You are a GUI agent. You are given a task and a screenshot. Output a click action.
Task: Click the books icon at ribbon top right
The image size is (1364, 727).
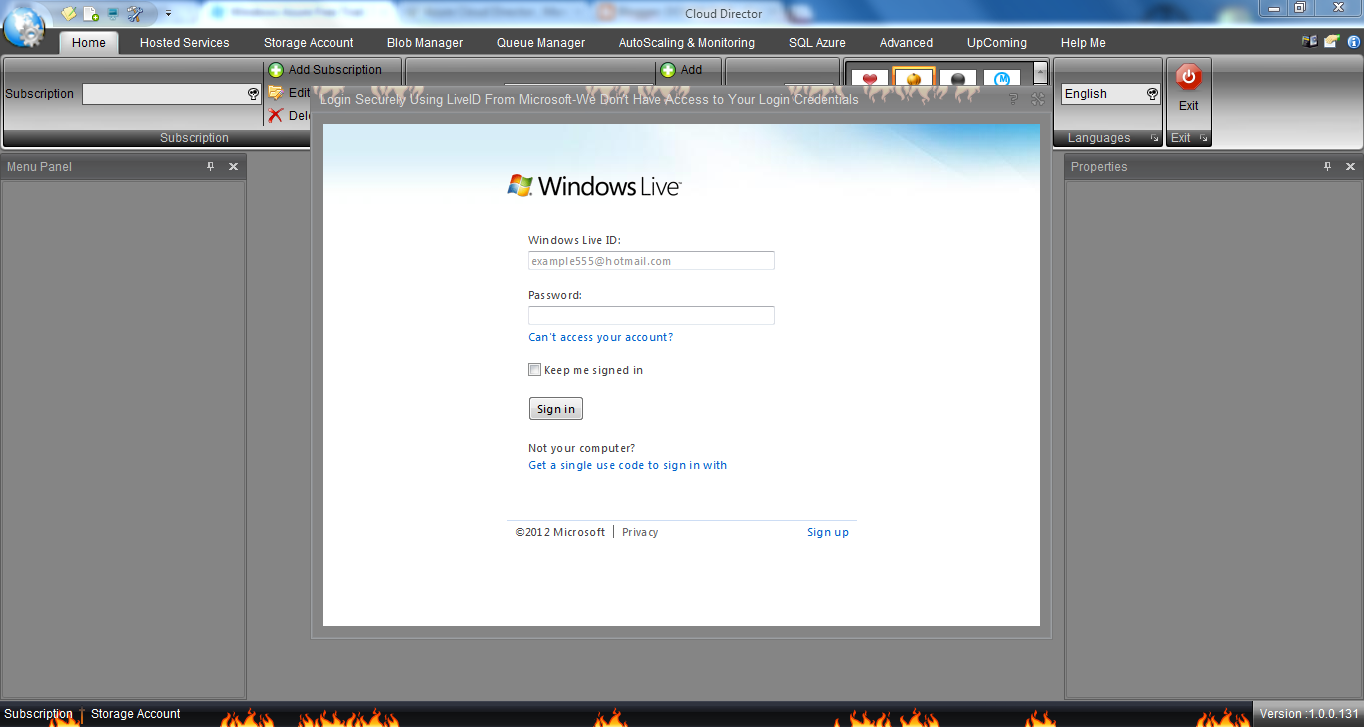click(1309, 41)
